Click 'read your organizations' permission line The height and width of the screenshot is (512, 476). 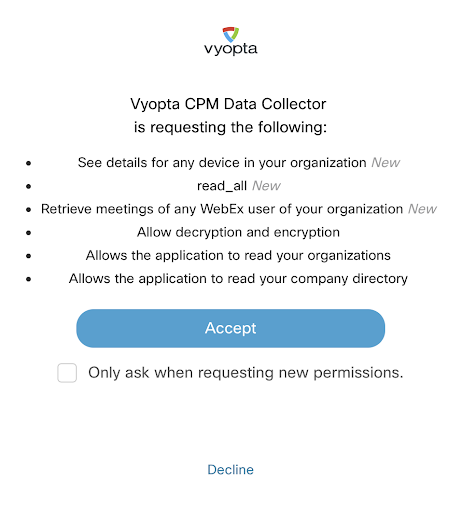click(238, 256)
